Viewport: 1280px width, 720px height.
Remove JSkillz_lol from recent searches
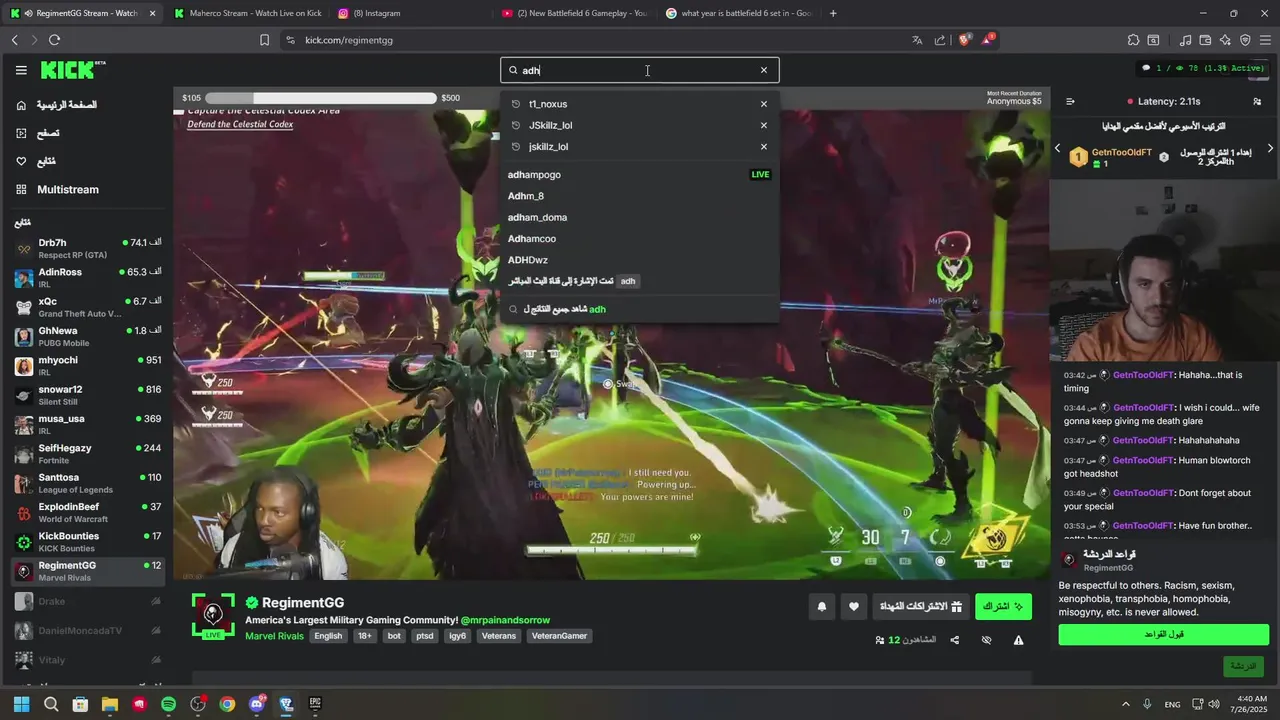(764, 125)
